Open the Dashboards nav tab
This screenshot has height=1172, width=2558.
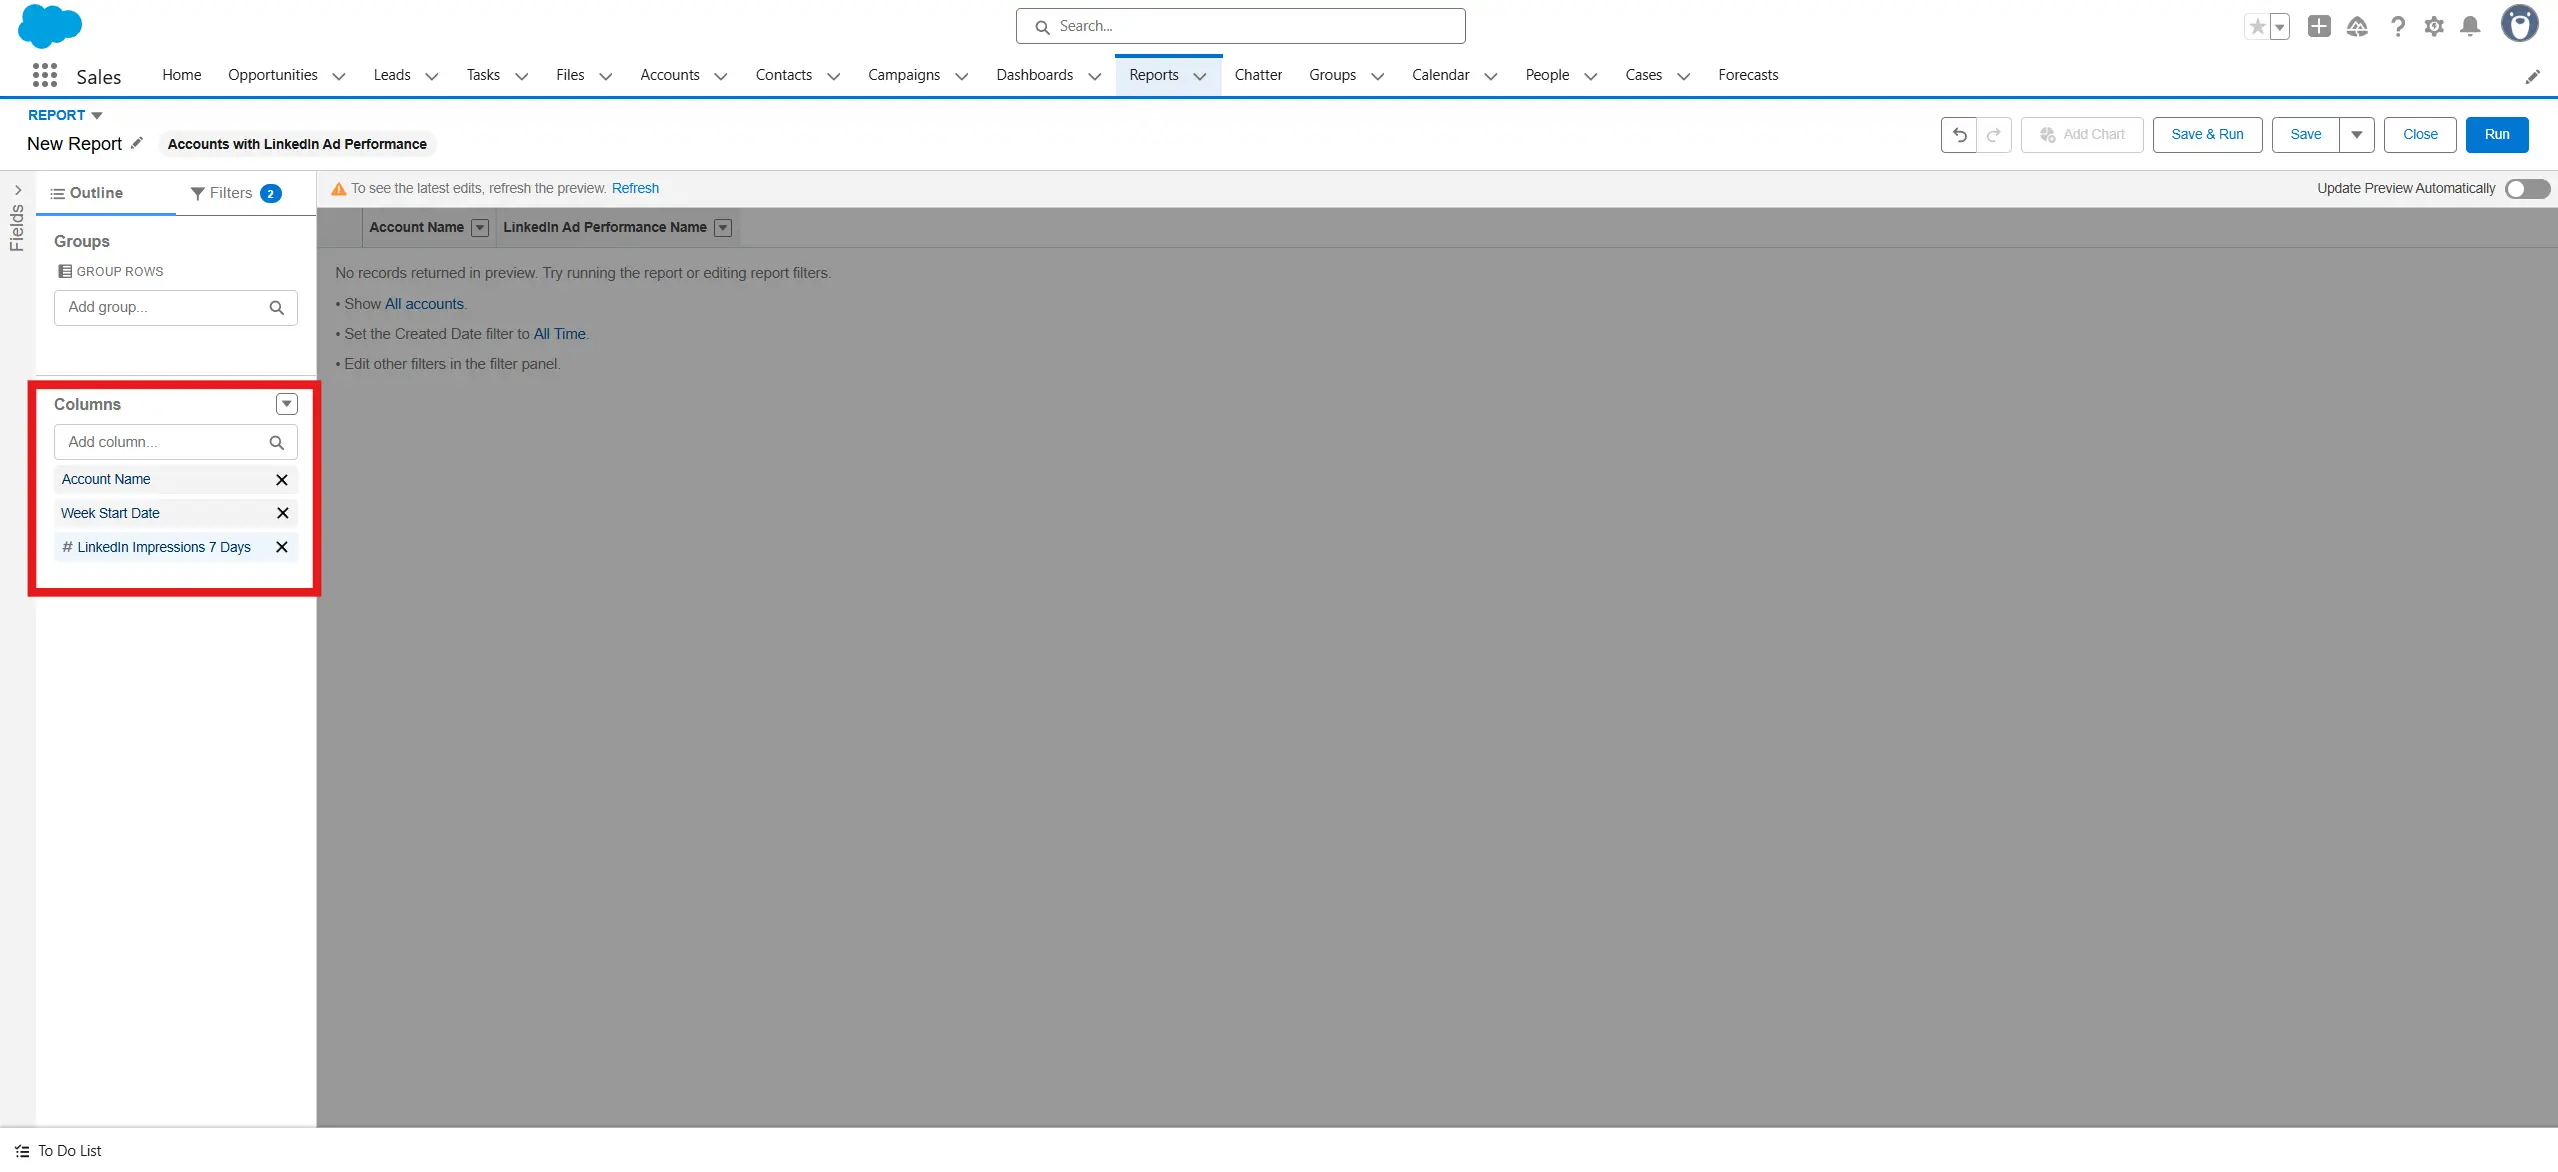click(1034, 75)
